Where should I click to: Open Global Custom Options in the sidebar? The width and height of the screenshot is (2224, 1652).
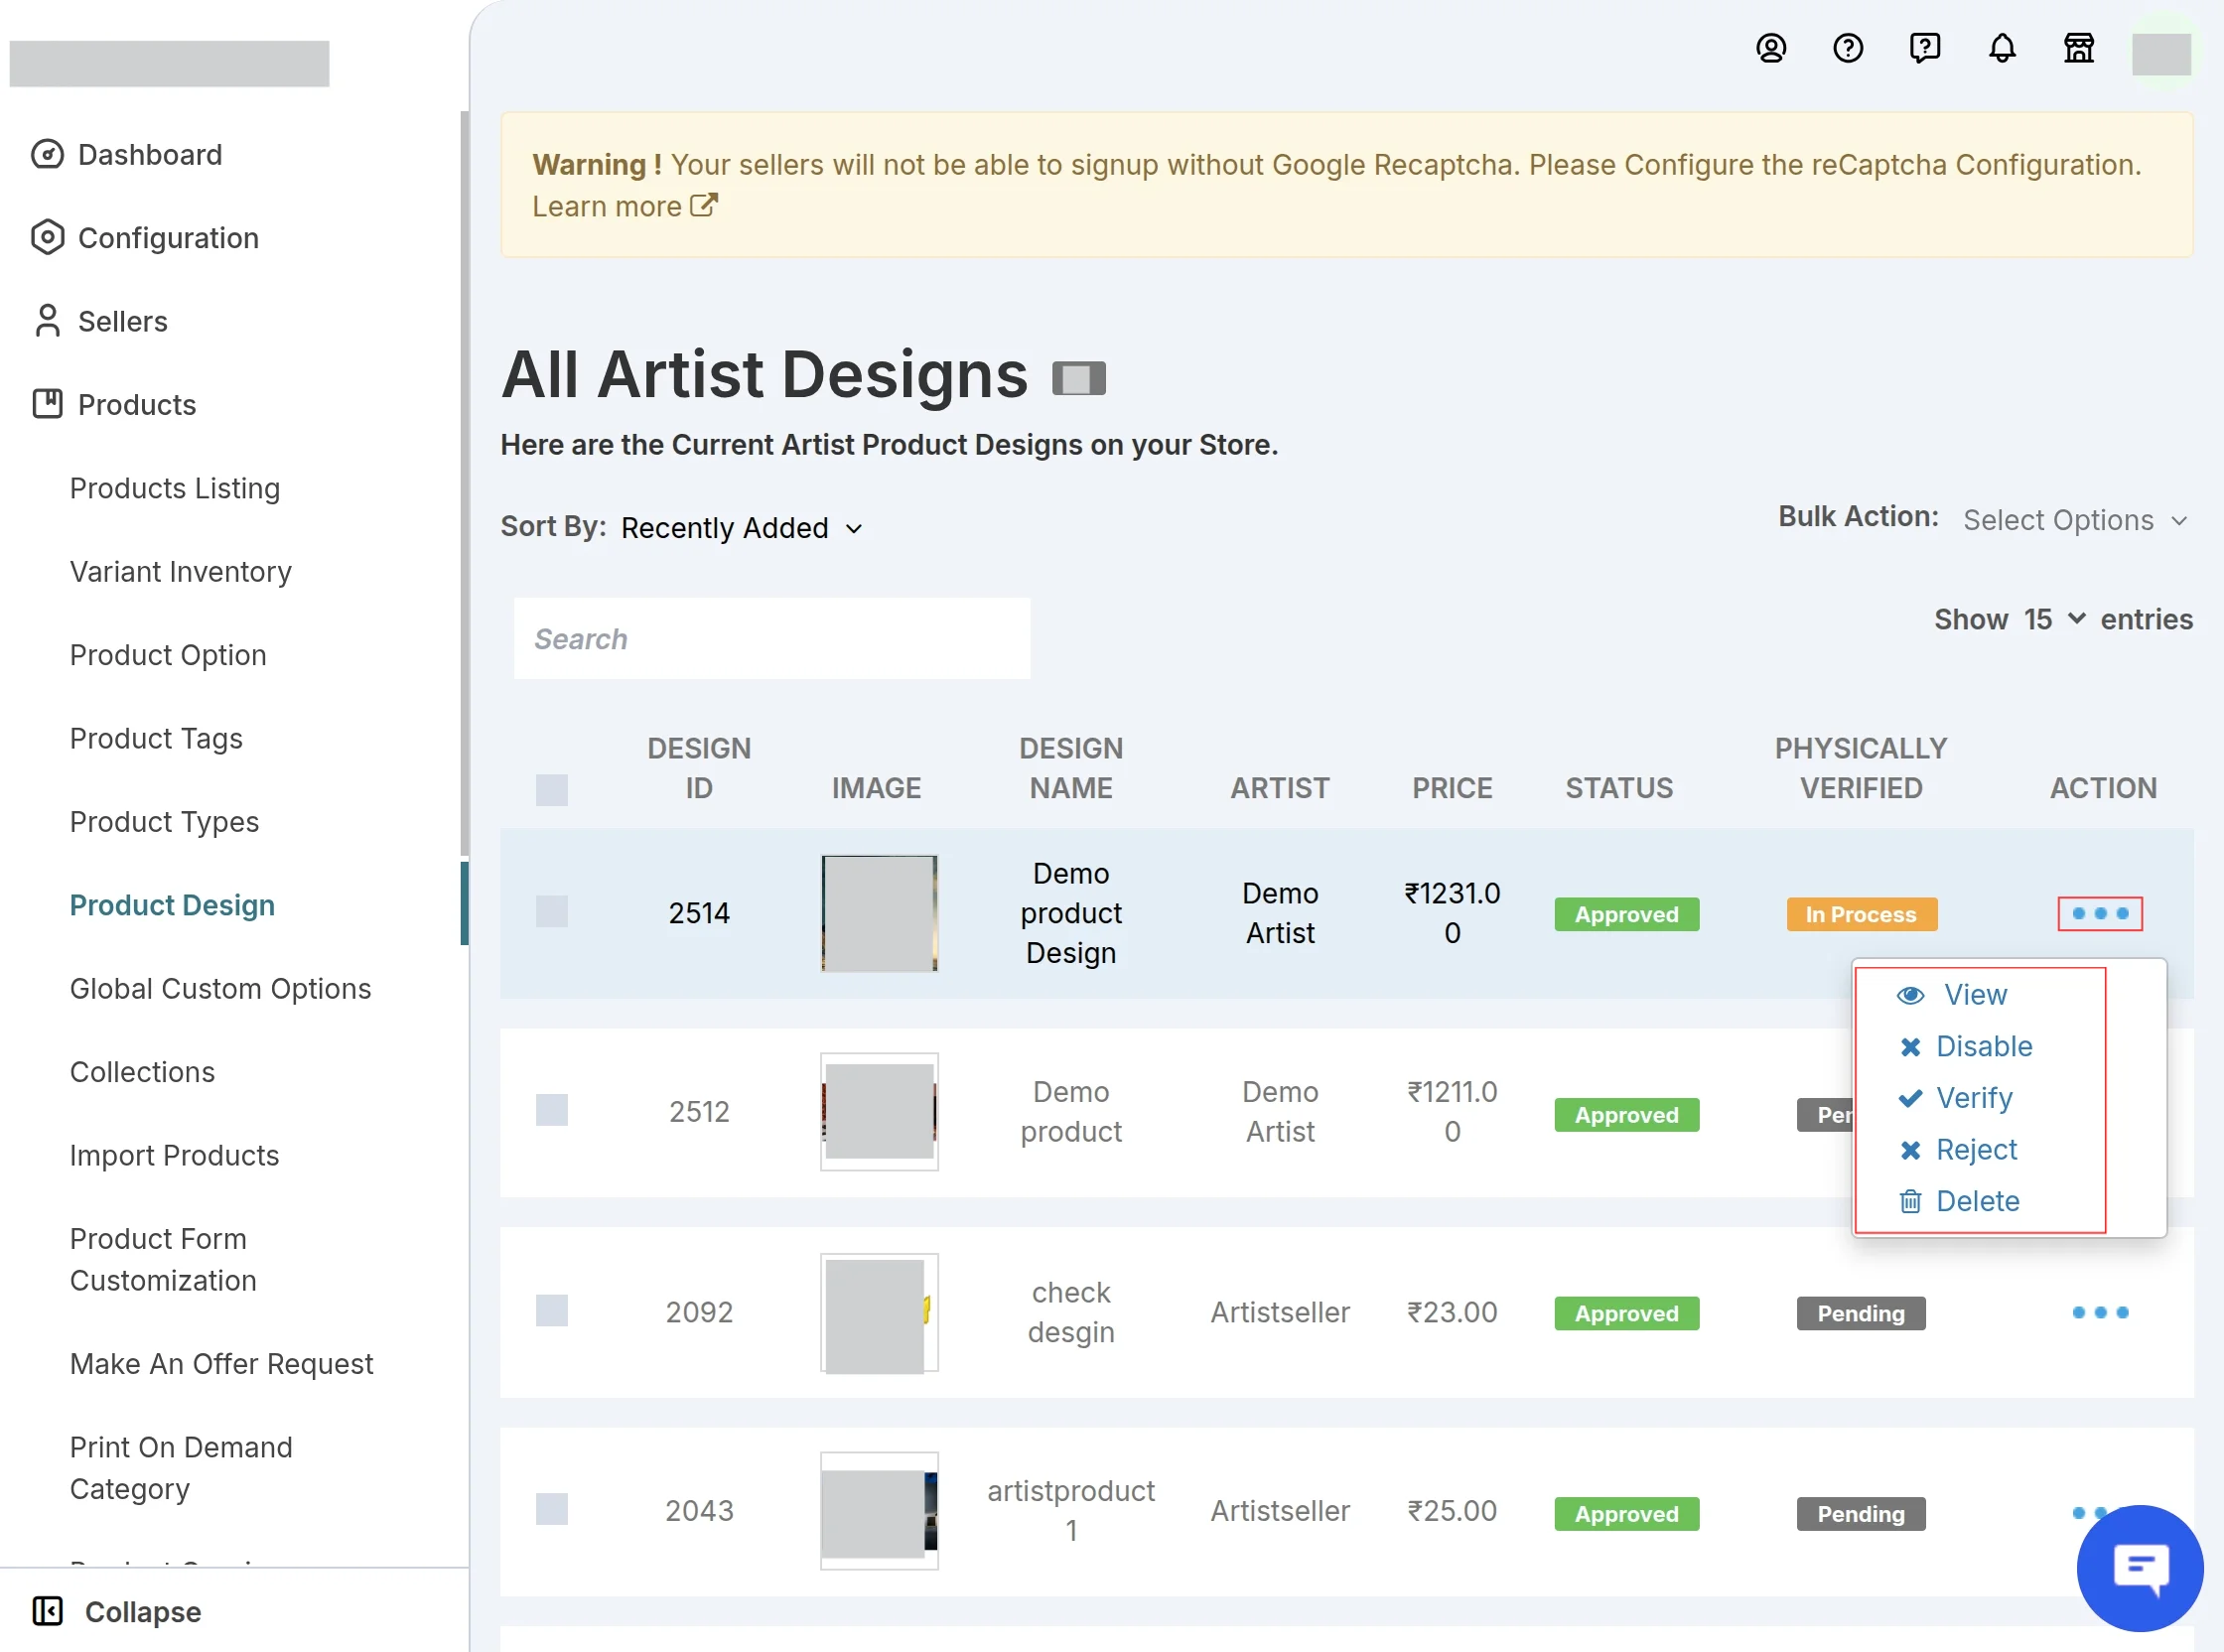pyautogui.click(x=220, y=988)
